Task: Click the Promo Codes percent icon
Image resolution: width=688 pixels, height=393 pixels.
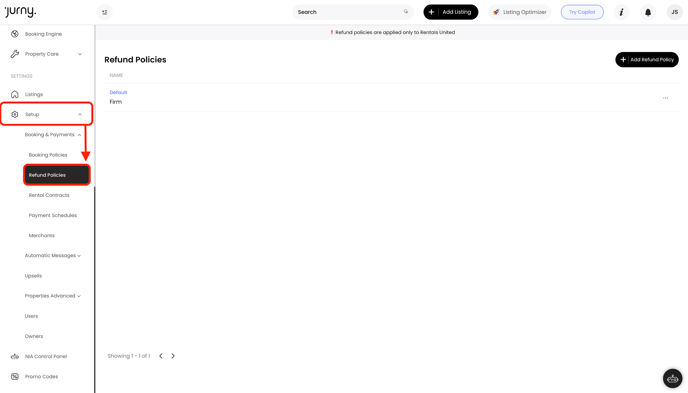Action: tap(14, 377)
